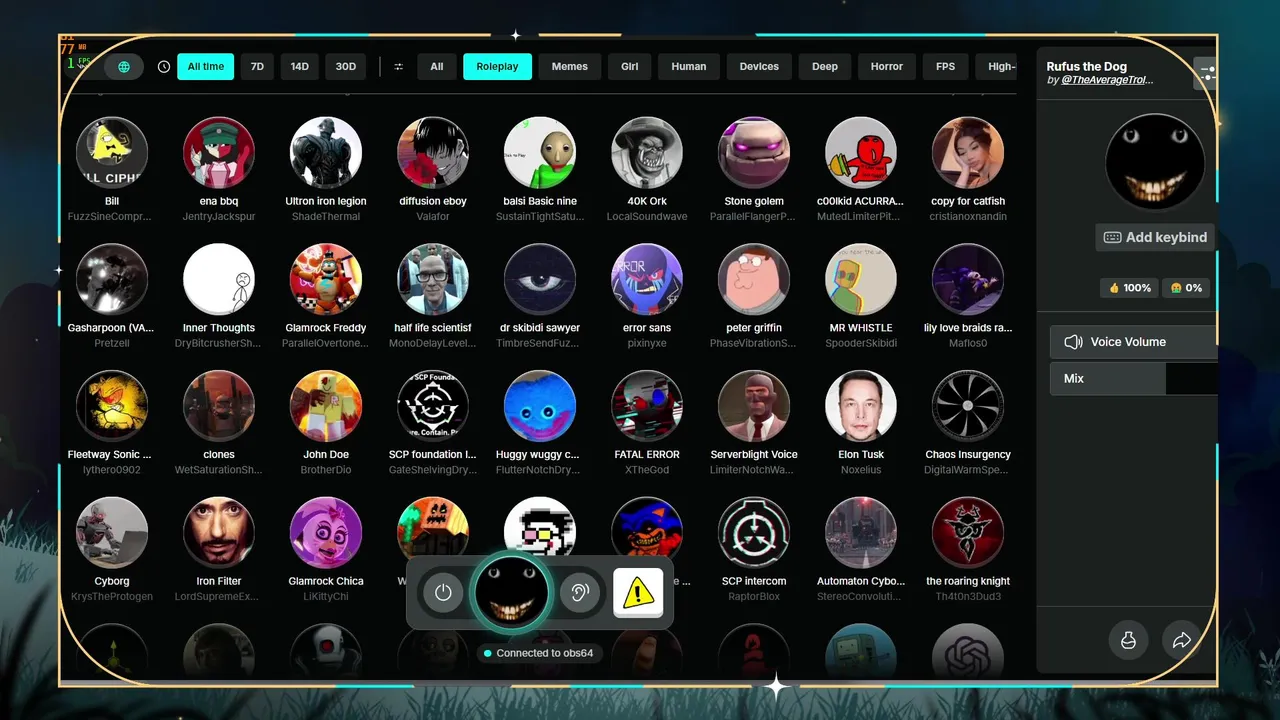Click the Voice Volume speaker icon
Viewport: 1280px width, 720px height.
[1073, 342]
